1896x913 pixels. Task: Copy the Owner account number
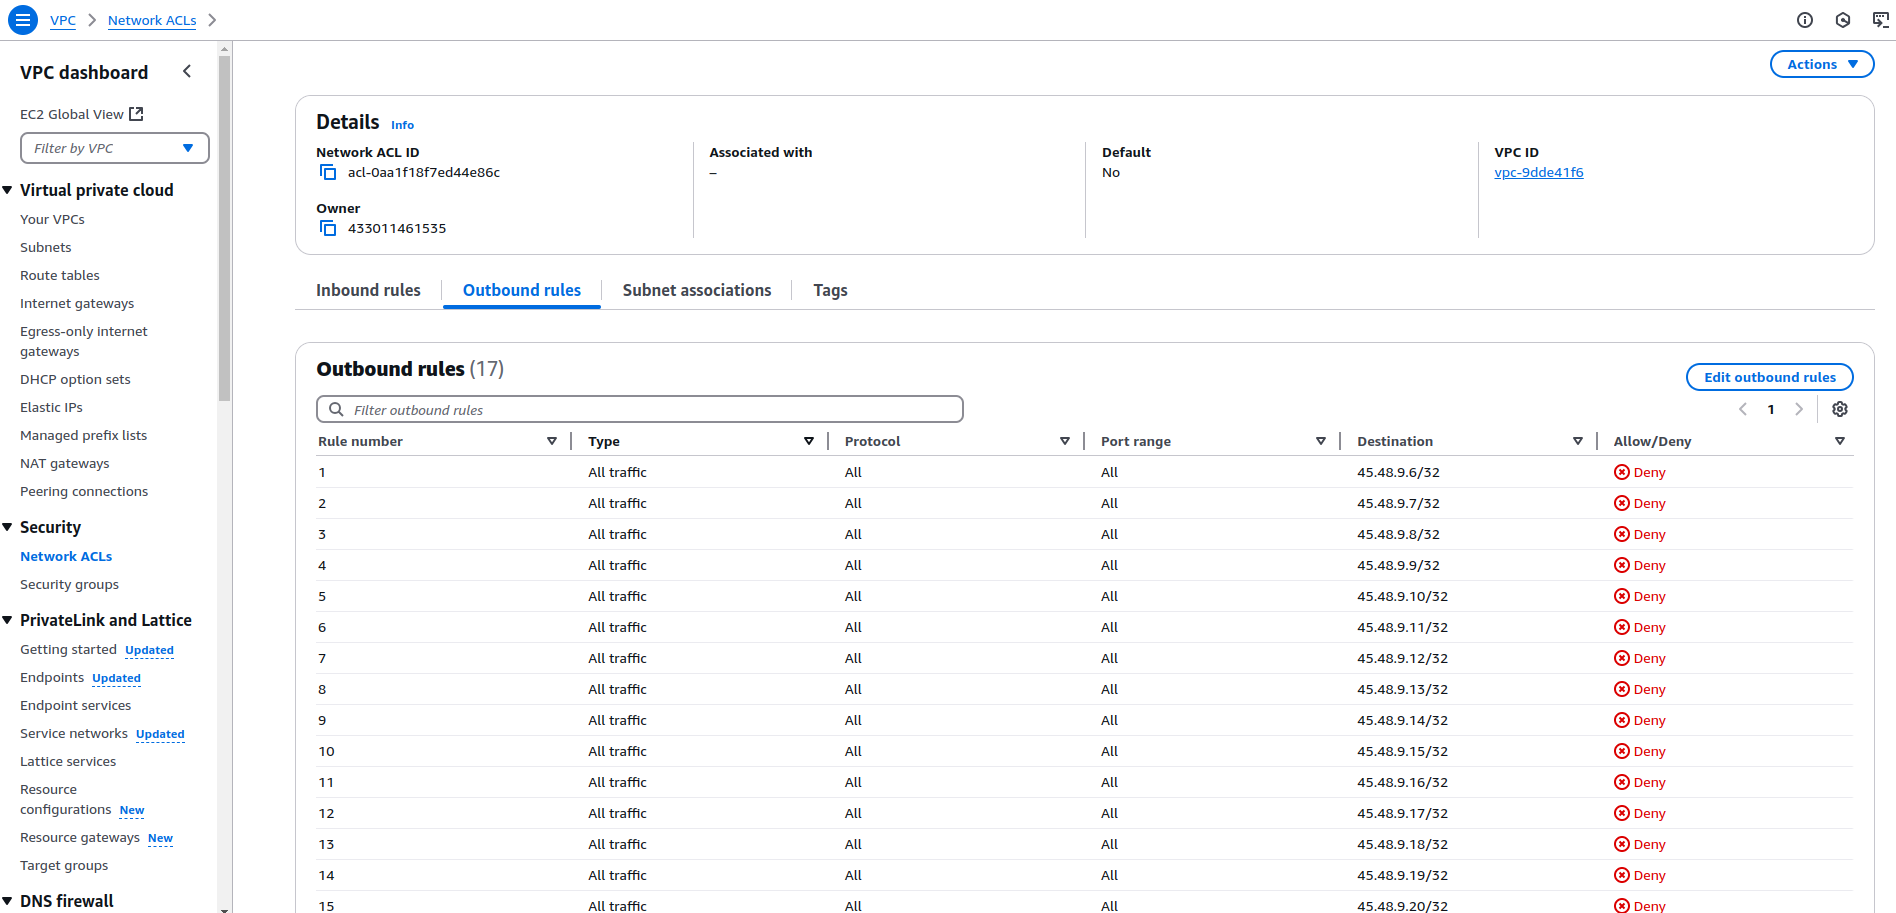click(328, 229)
